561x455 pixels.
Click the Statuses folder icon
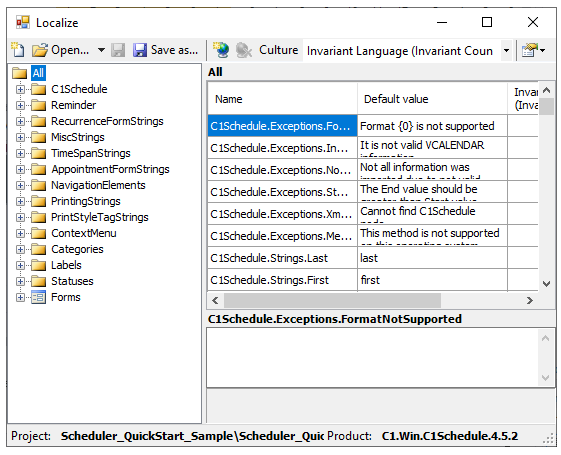(x=39, y=281)
